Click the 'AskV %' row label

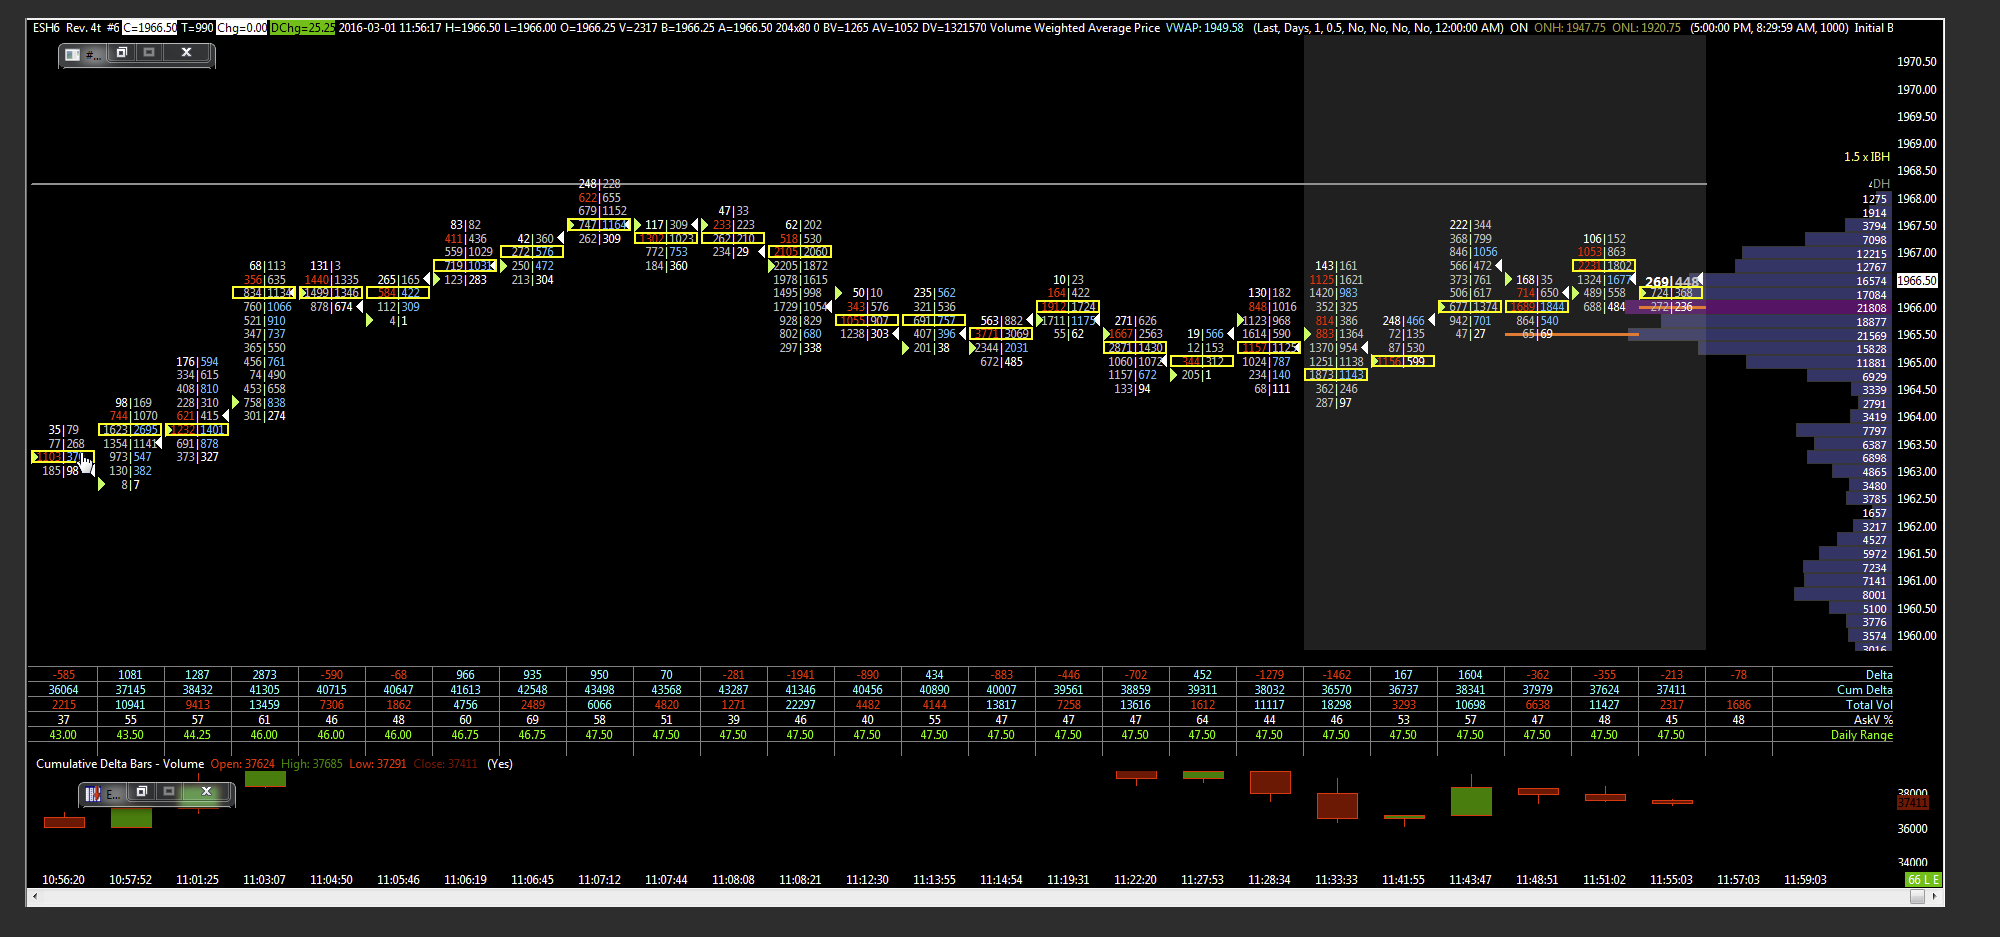1873,720
